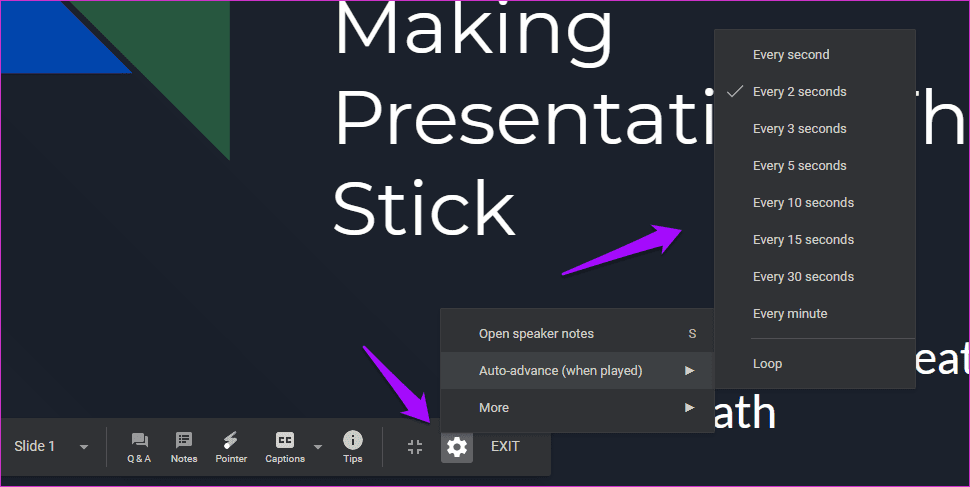Select Every 15 seconds option

[x=815, y=240]
